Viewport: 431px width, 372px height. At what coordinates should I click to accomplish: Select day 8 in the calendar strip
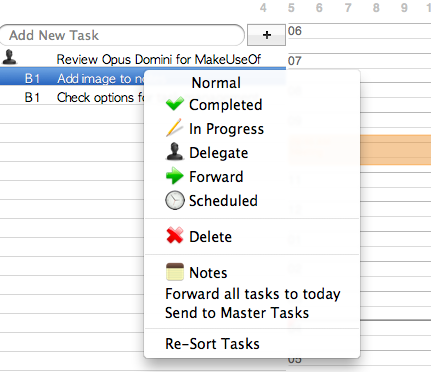pyautogui.click(x=376, y=8)
